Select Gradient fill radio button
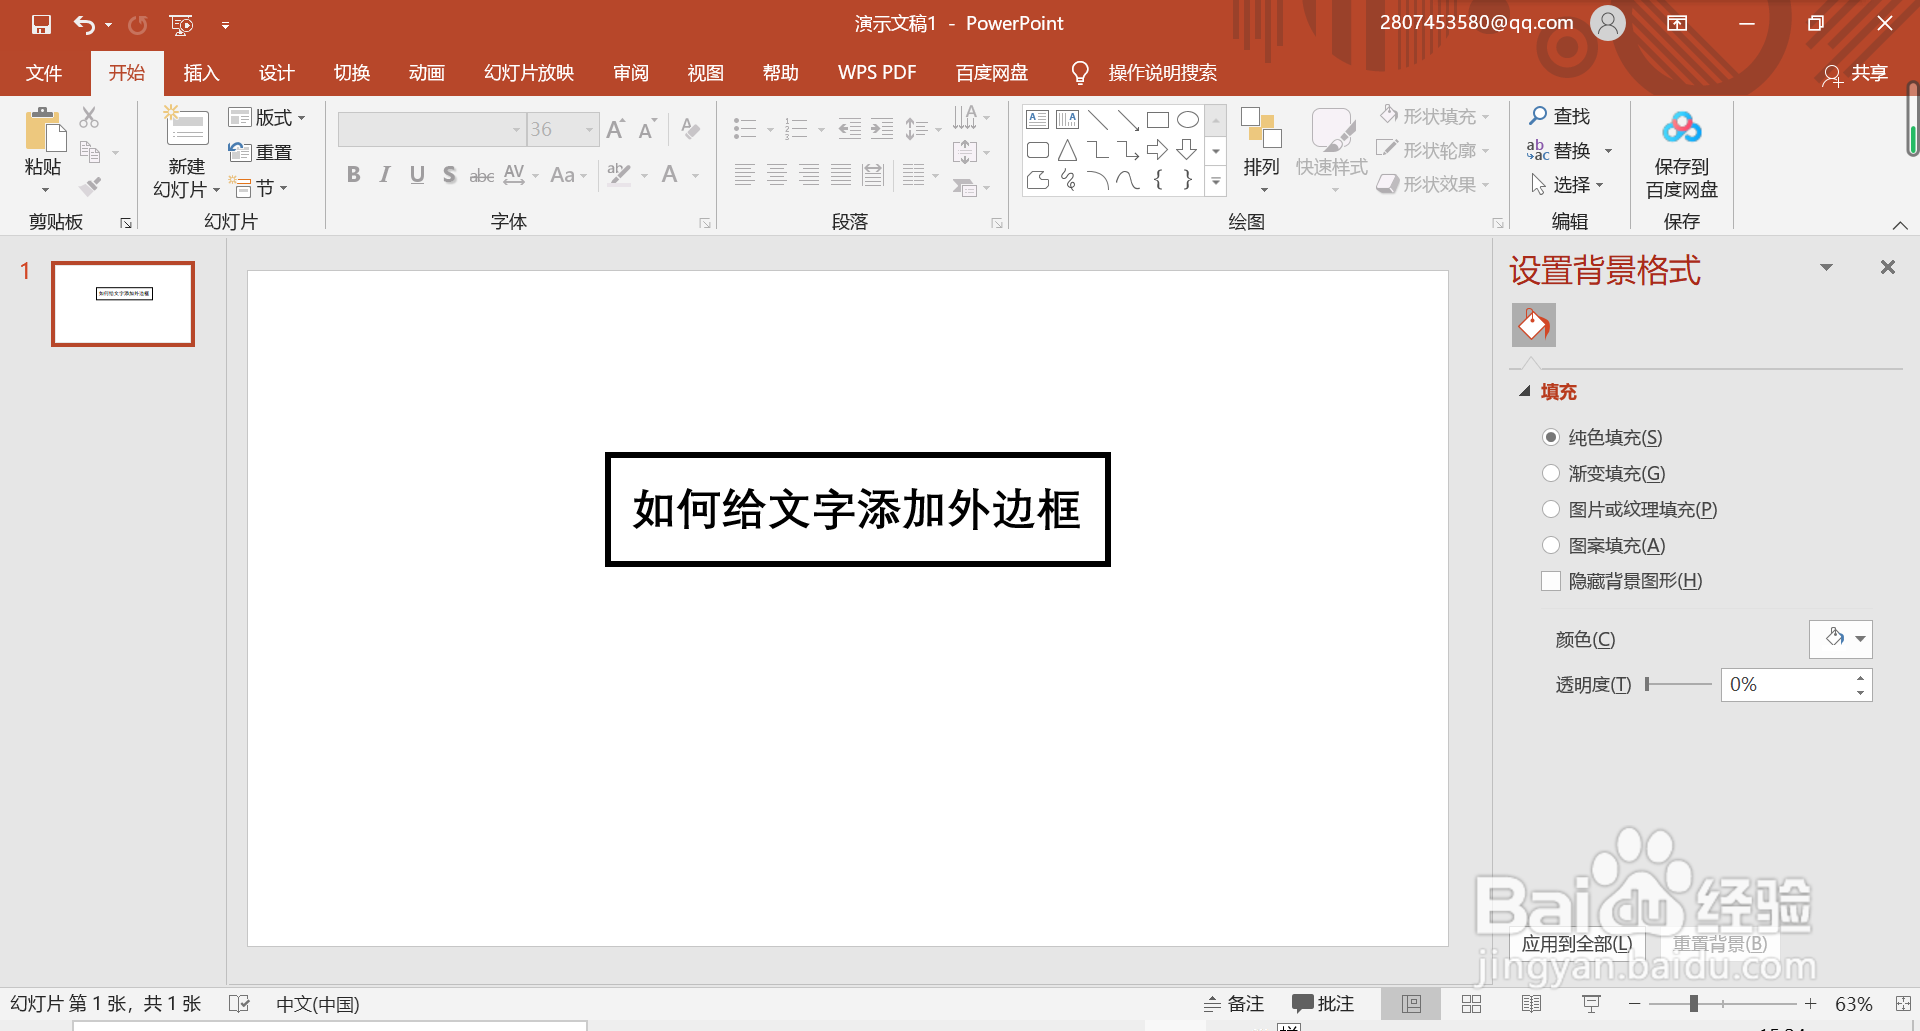Viewport: 1920px width, 1031px height. (1551, 473)
